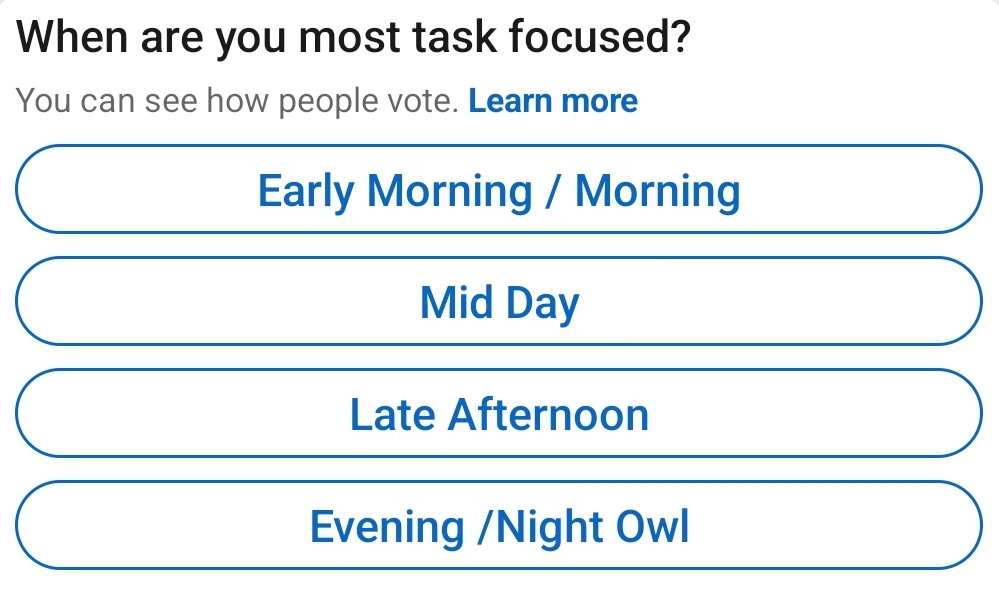The width and height of the screenshot is (999, 593).
Task: Click the 'You can see how people vote' text
Action: [238, 101]
